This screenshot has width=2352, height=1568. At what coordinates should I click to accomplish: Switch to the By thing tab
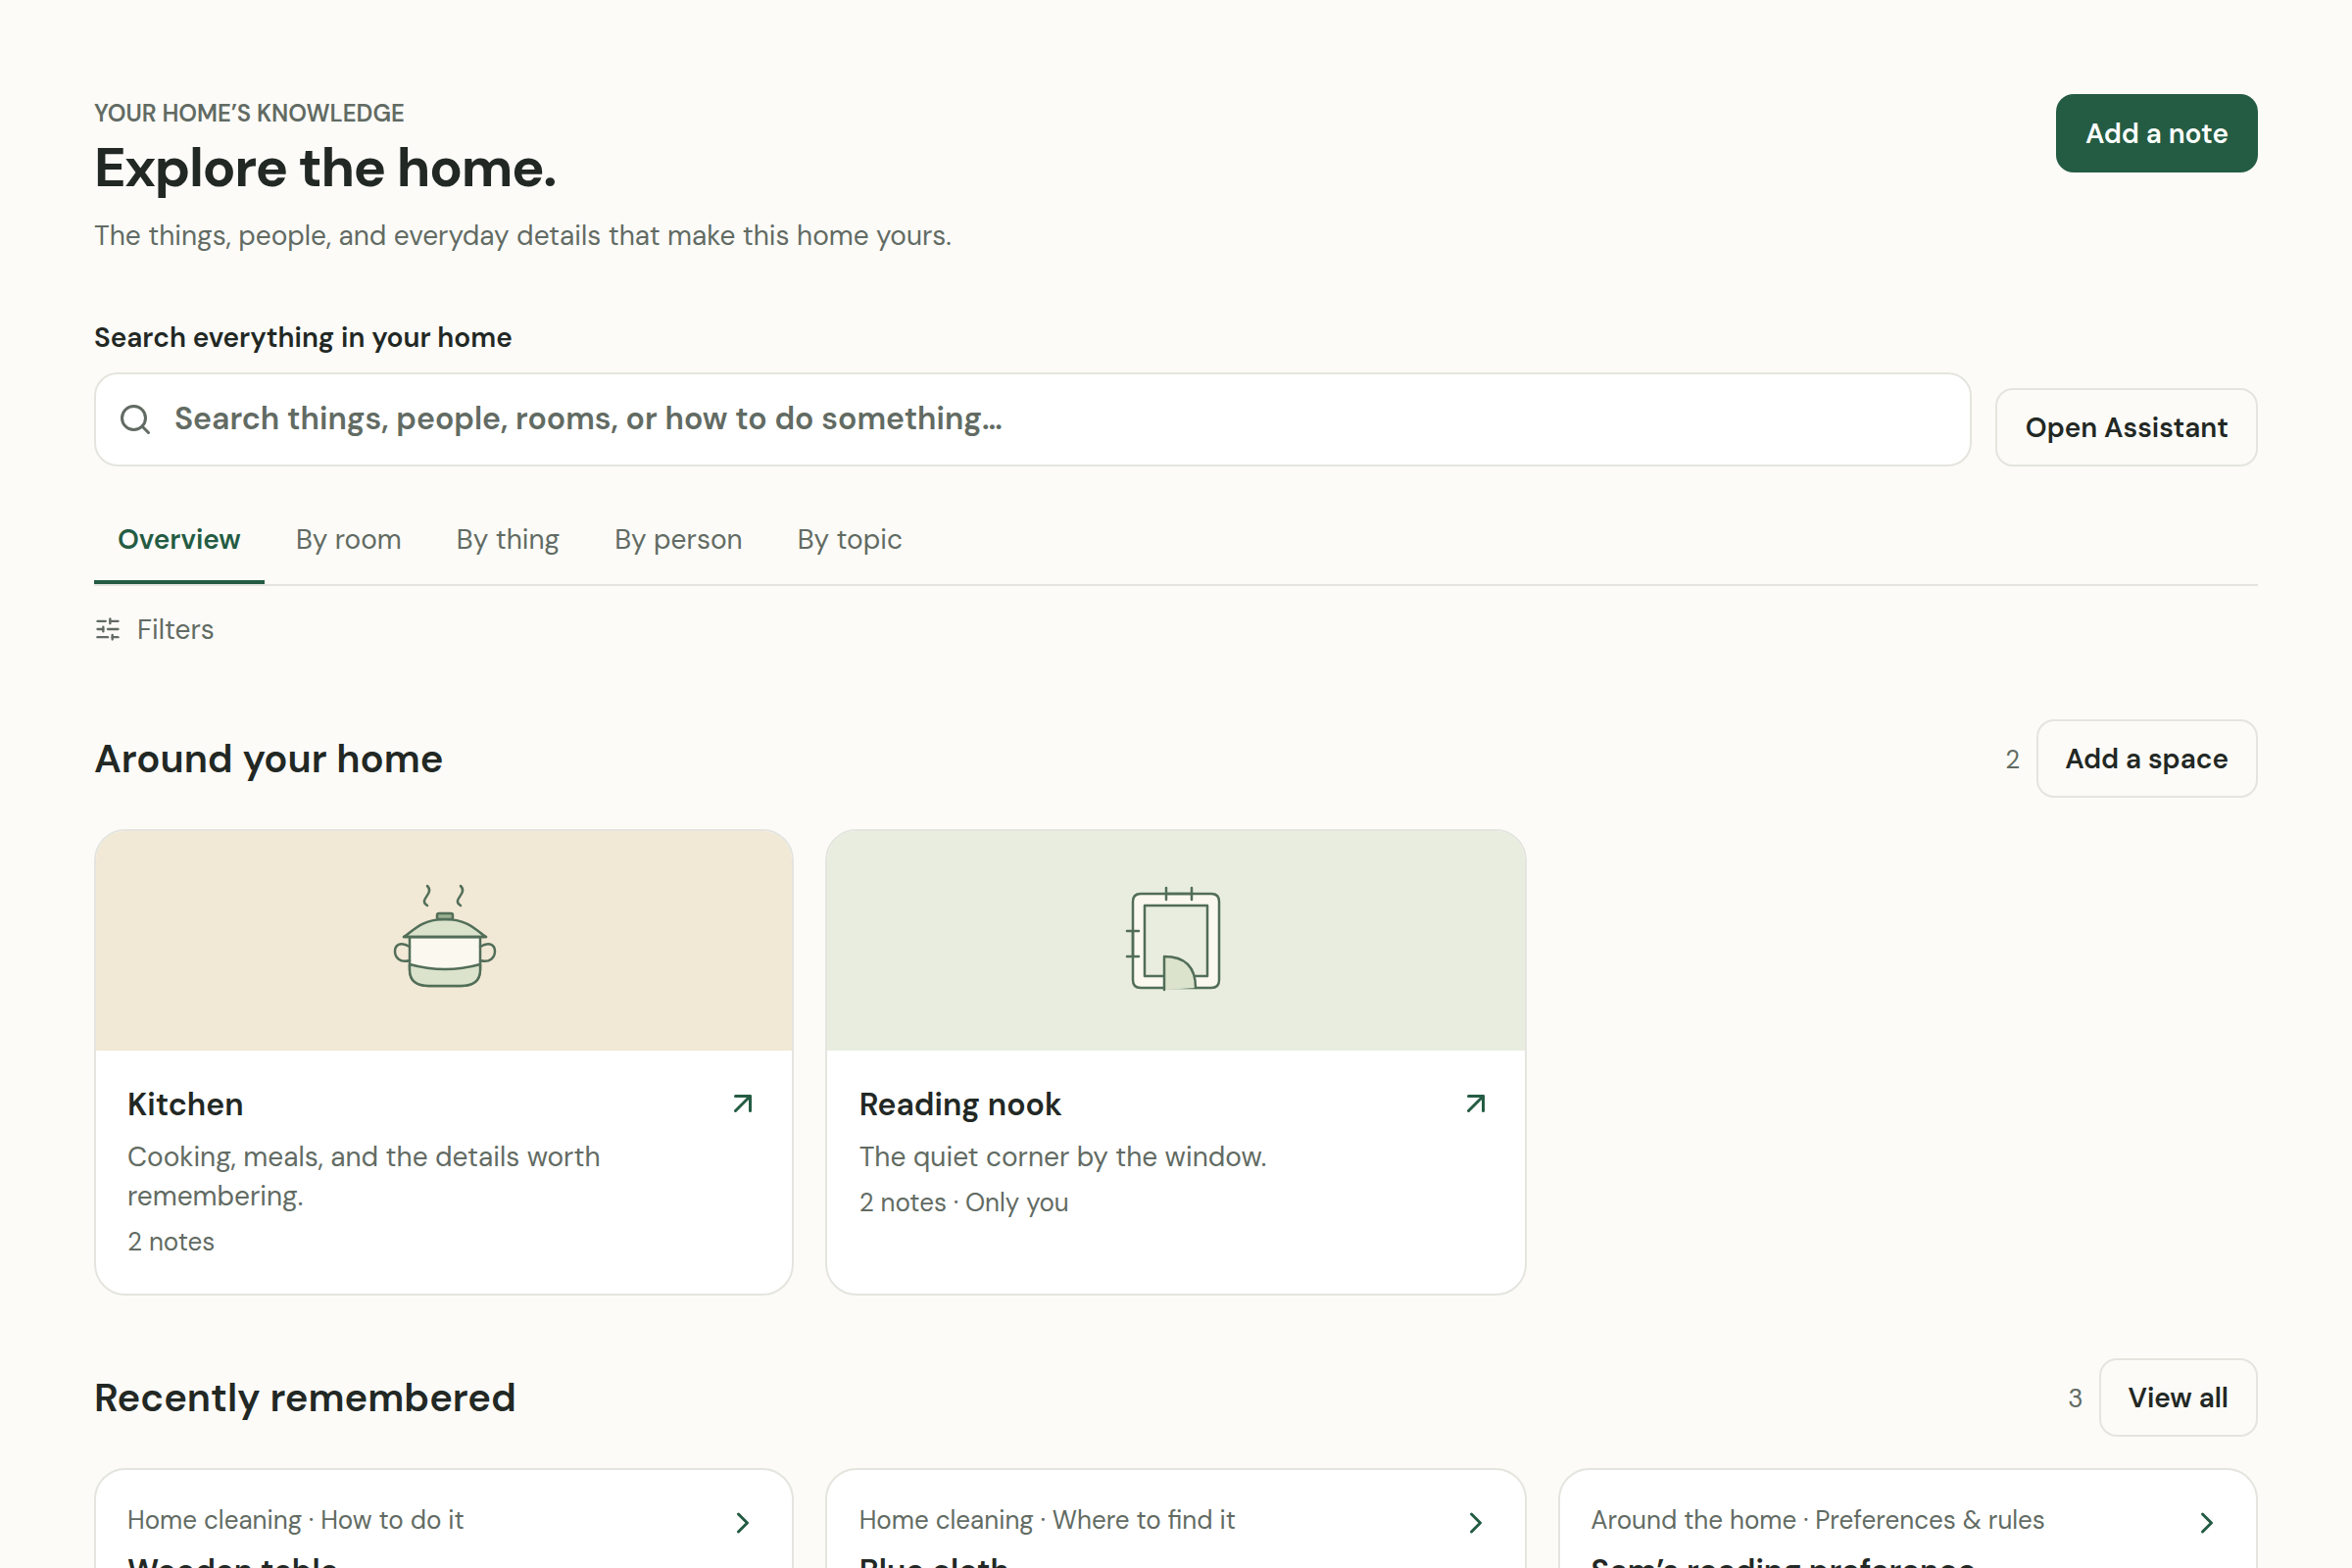(x=507, y=540)
